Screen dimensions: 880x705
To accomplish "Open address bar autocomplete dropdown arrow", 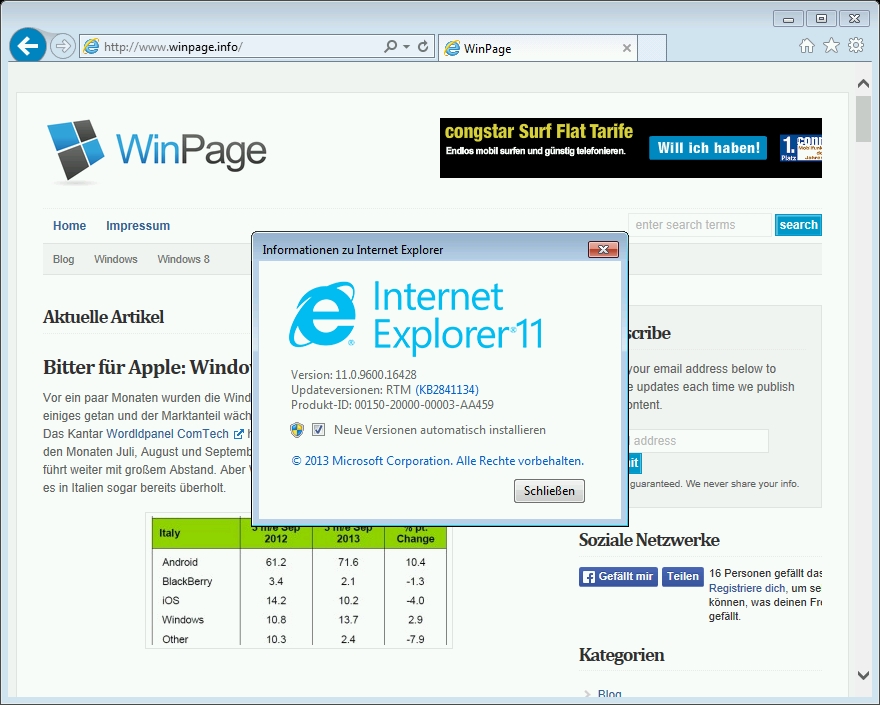I will (406, 47).
